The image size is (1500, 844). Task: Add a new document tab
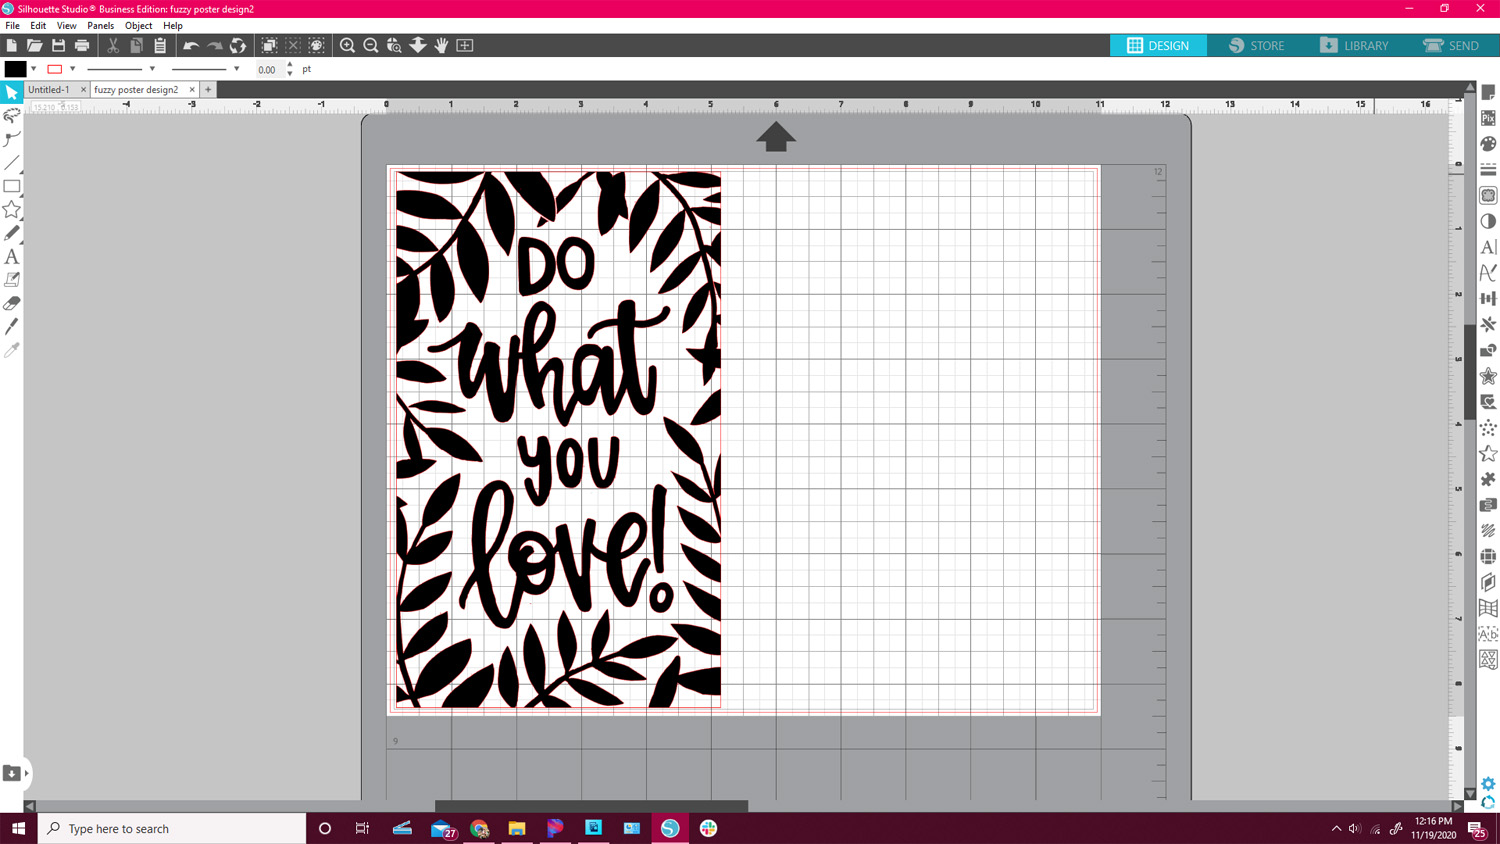(208, 89)
